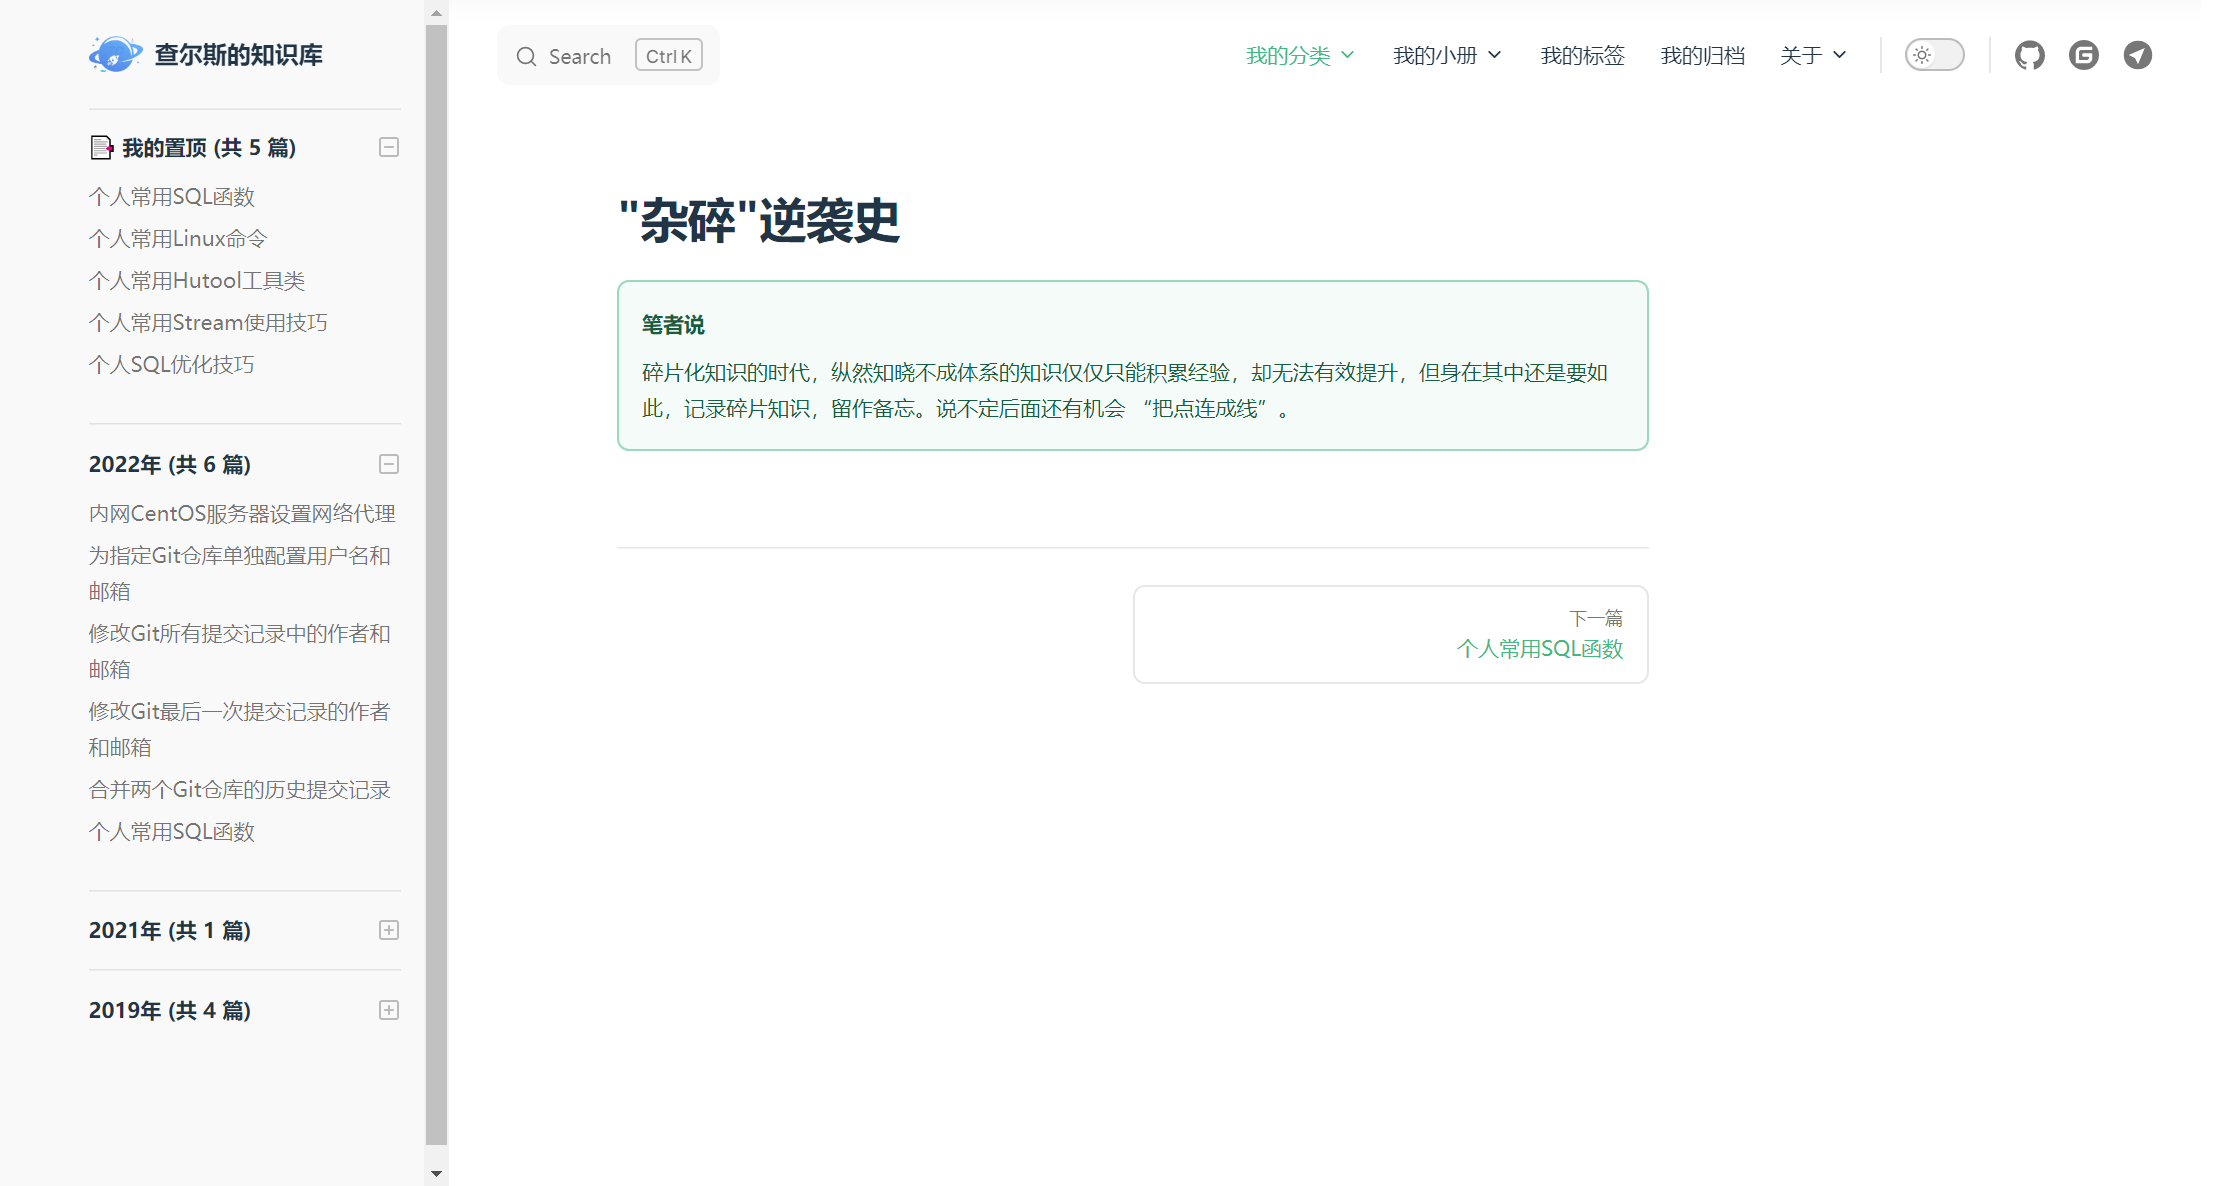
Task: Collapse the 2022年 section
Action: [389, 464]
